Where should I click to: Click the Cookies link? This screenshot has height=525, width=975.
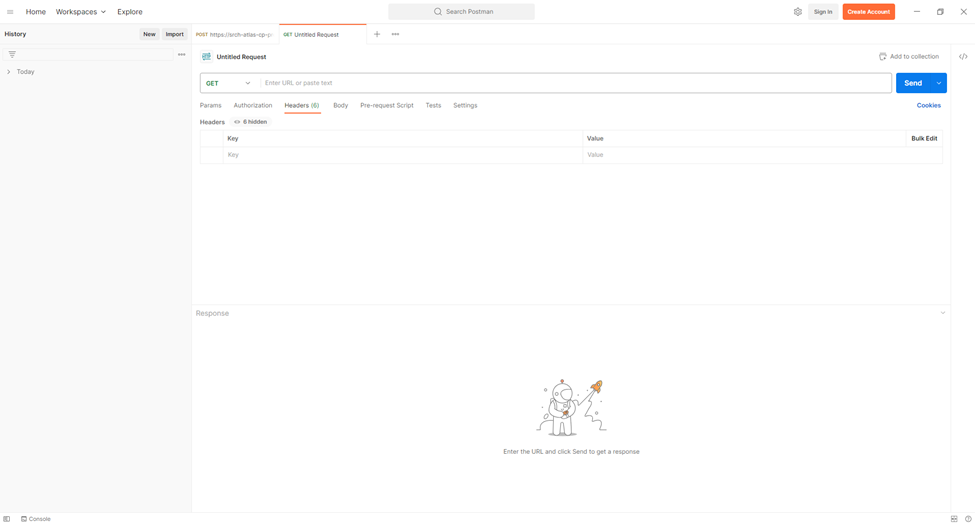point(928,105)
